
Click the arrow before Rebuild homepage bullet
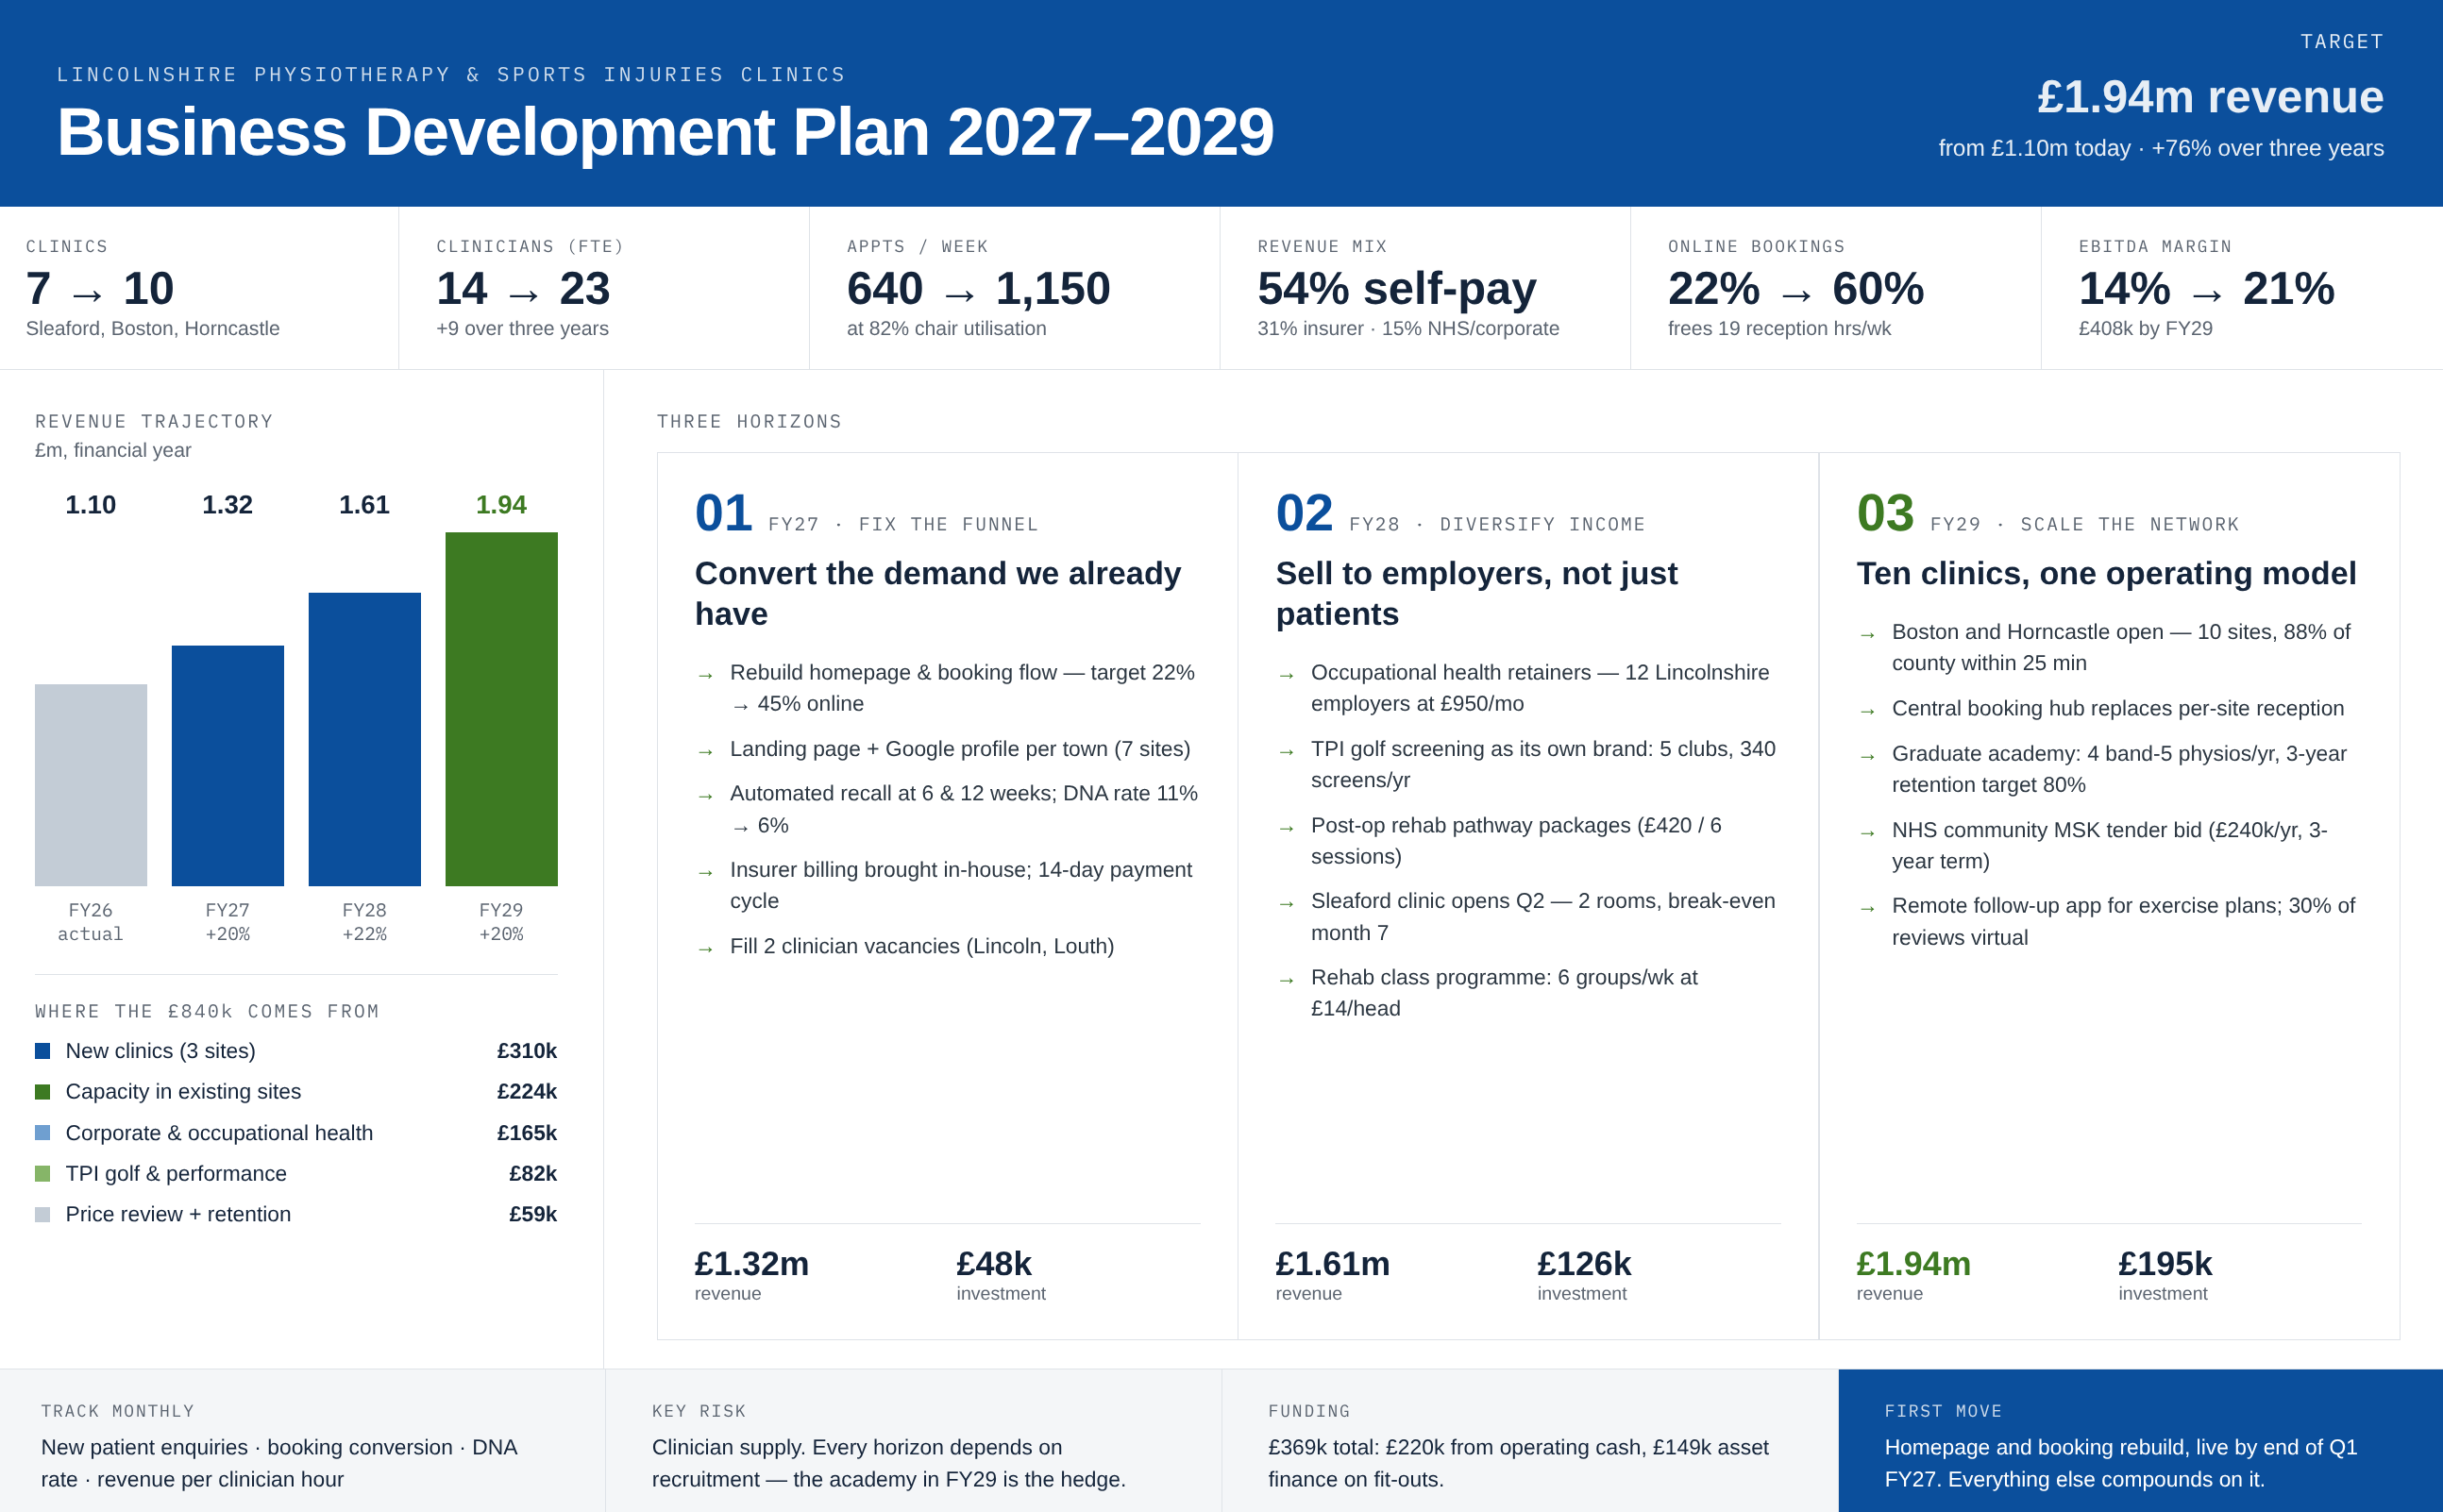(x=705, y=676)
